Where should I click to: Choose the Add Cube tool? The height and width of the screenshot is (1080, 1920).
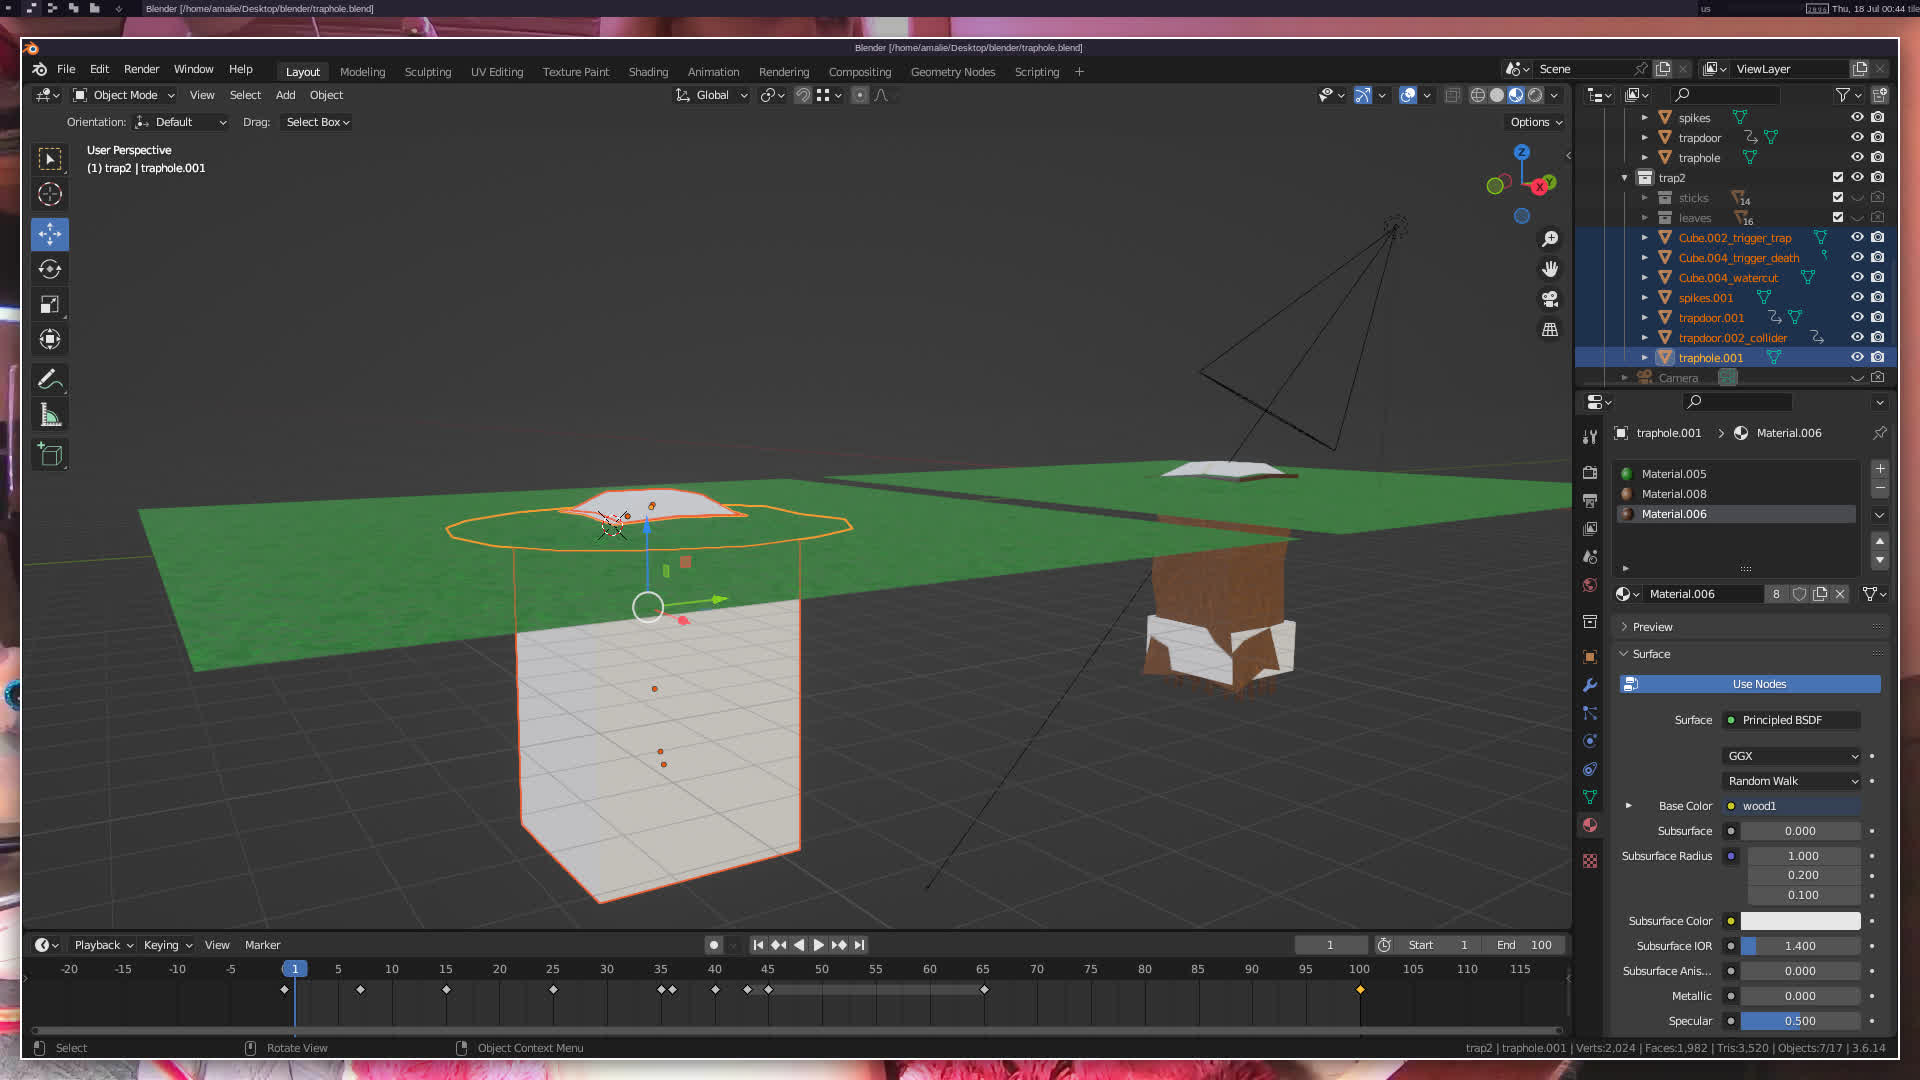50,456
